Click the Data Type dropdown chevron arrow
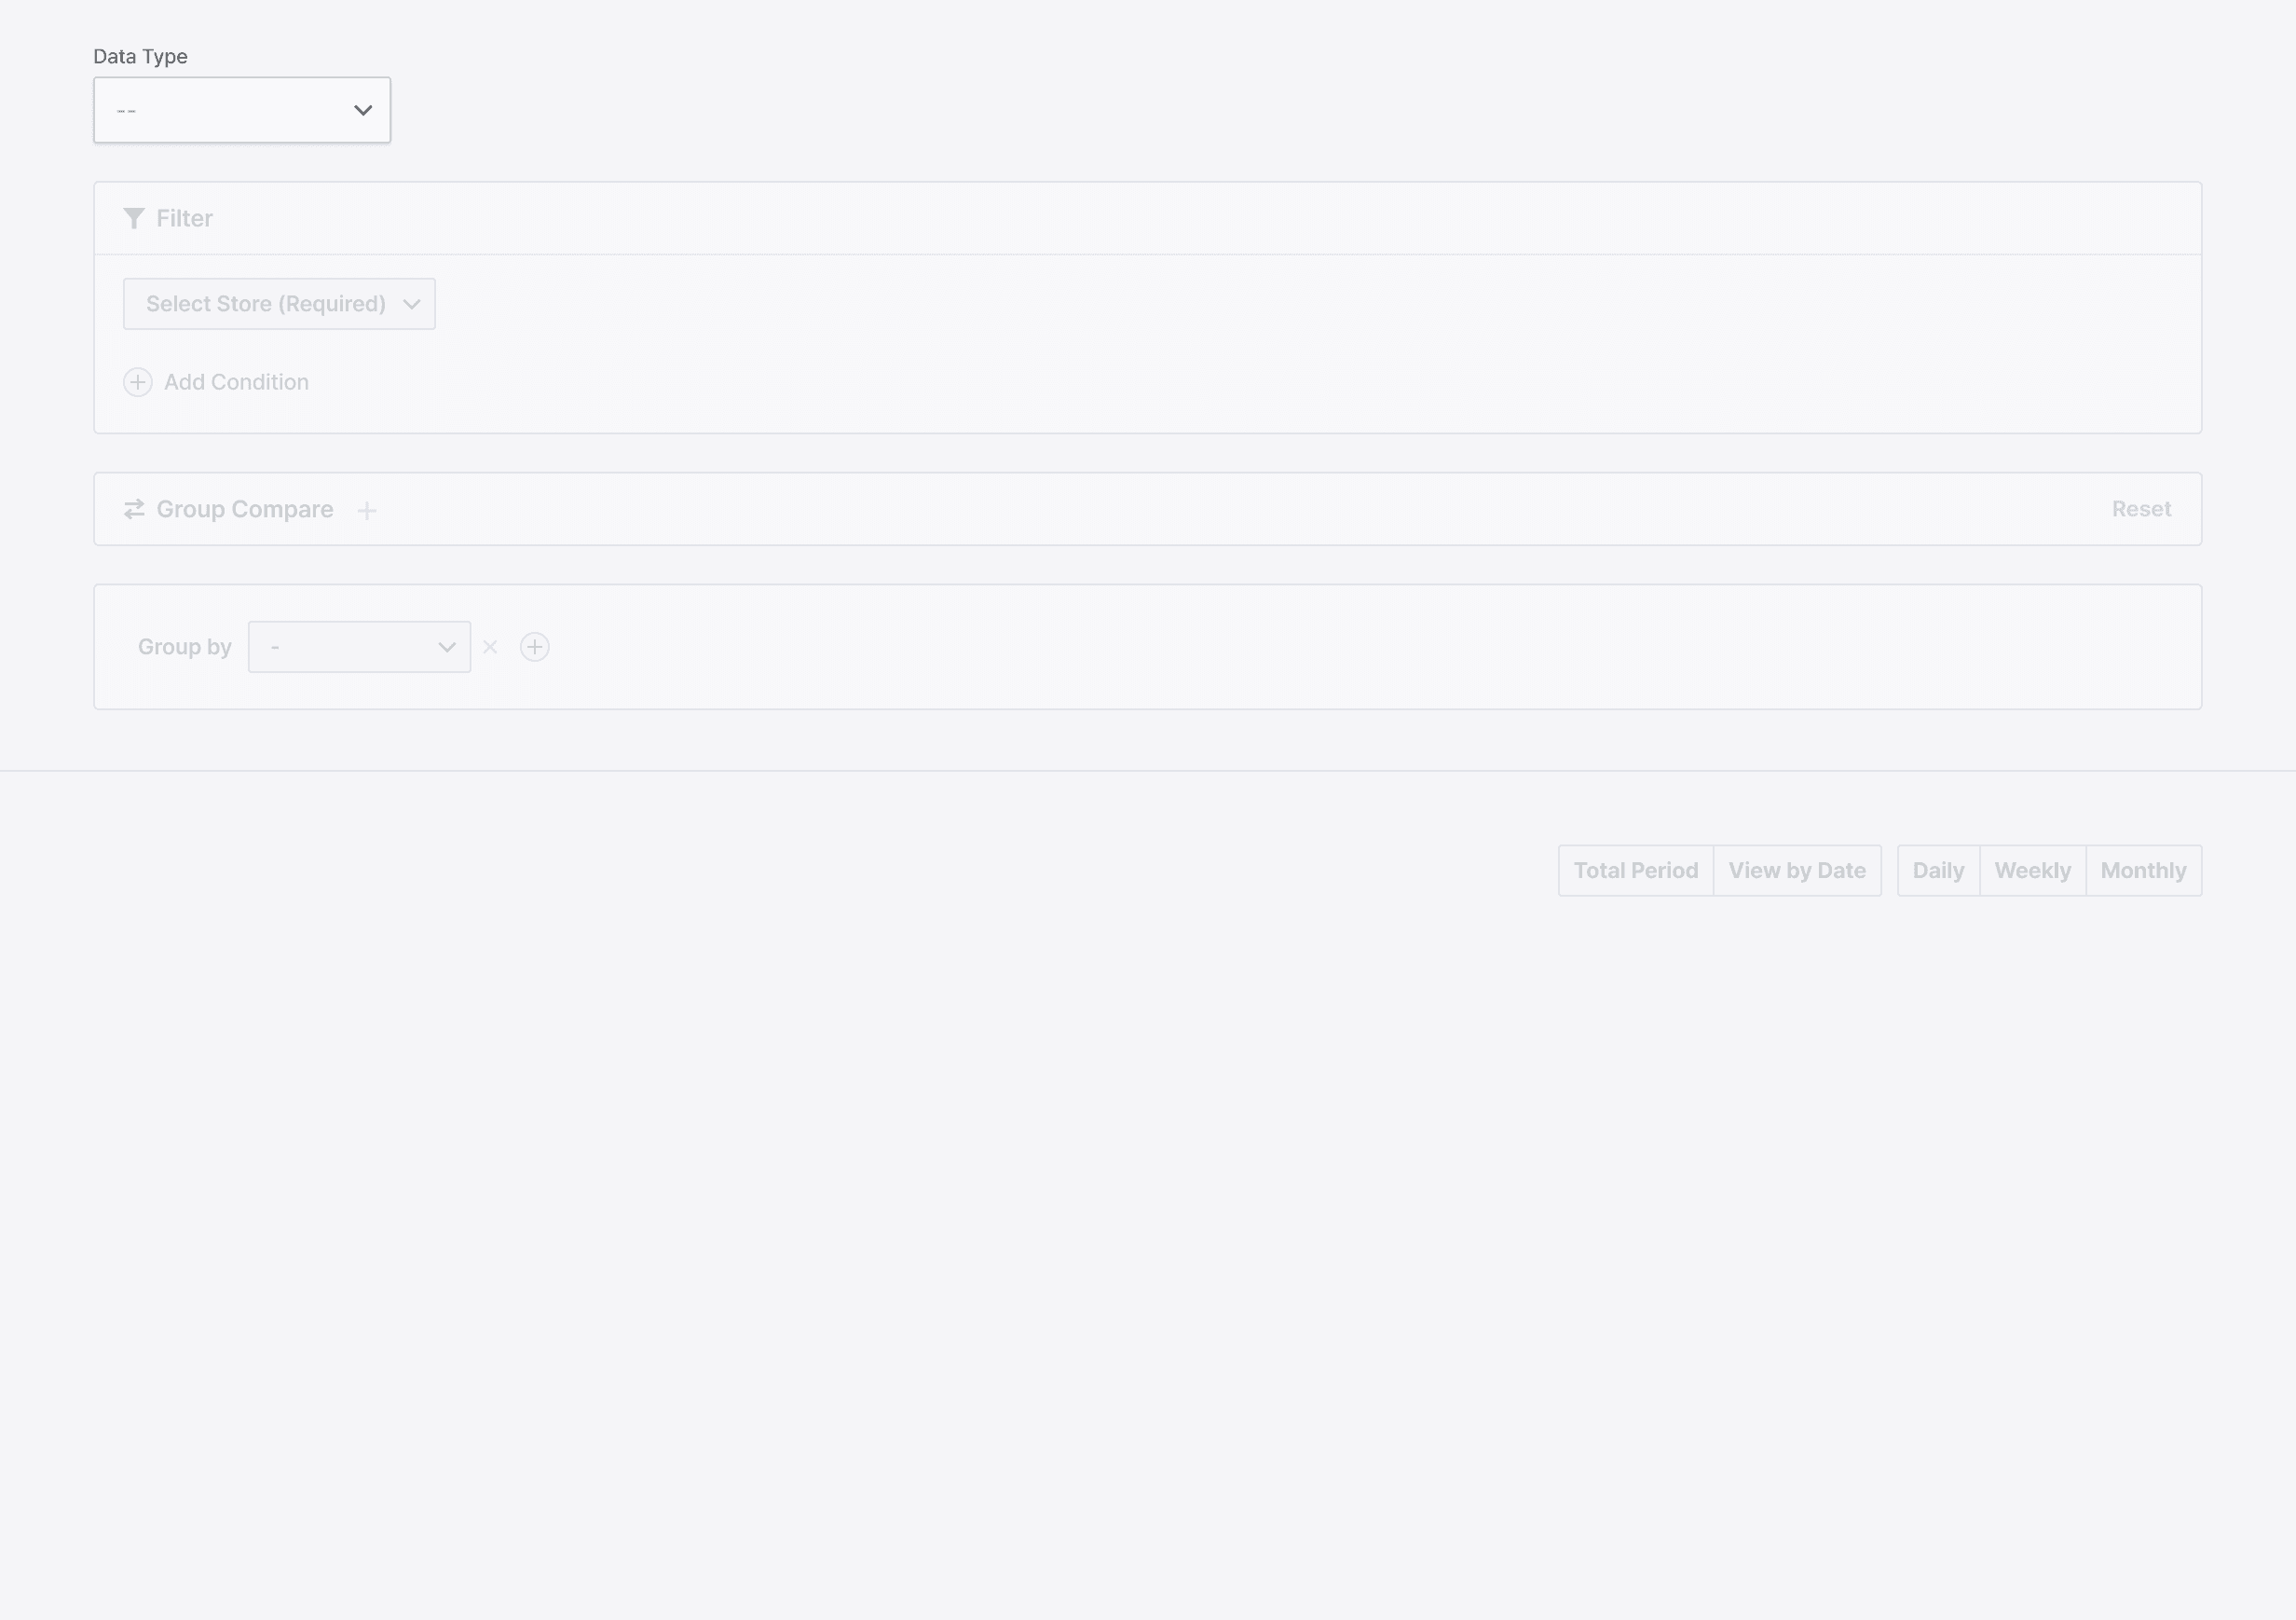The width and height of the screenshot is (2296, 1620). pos(363,110)
